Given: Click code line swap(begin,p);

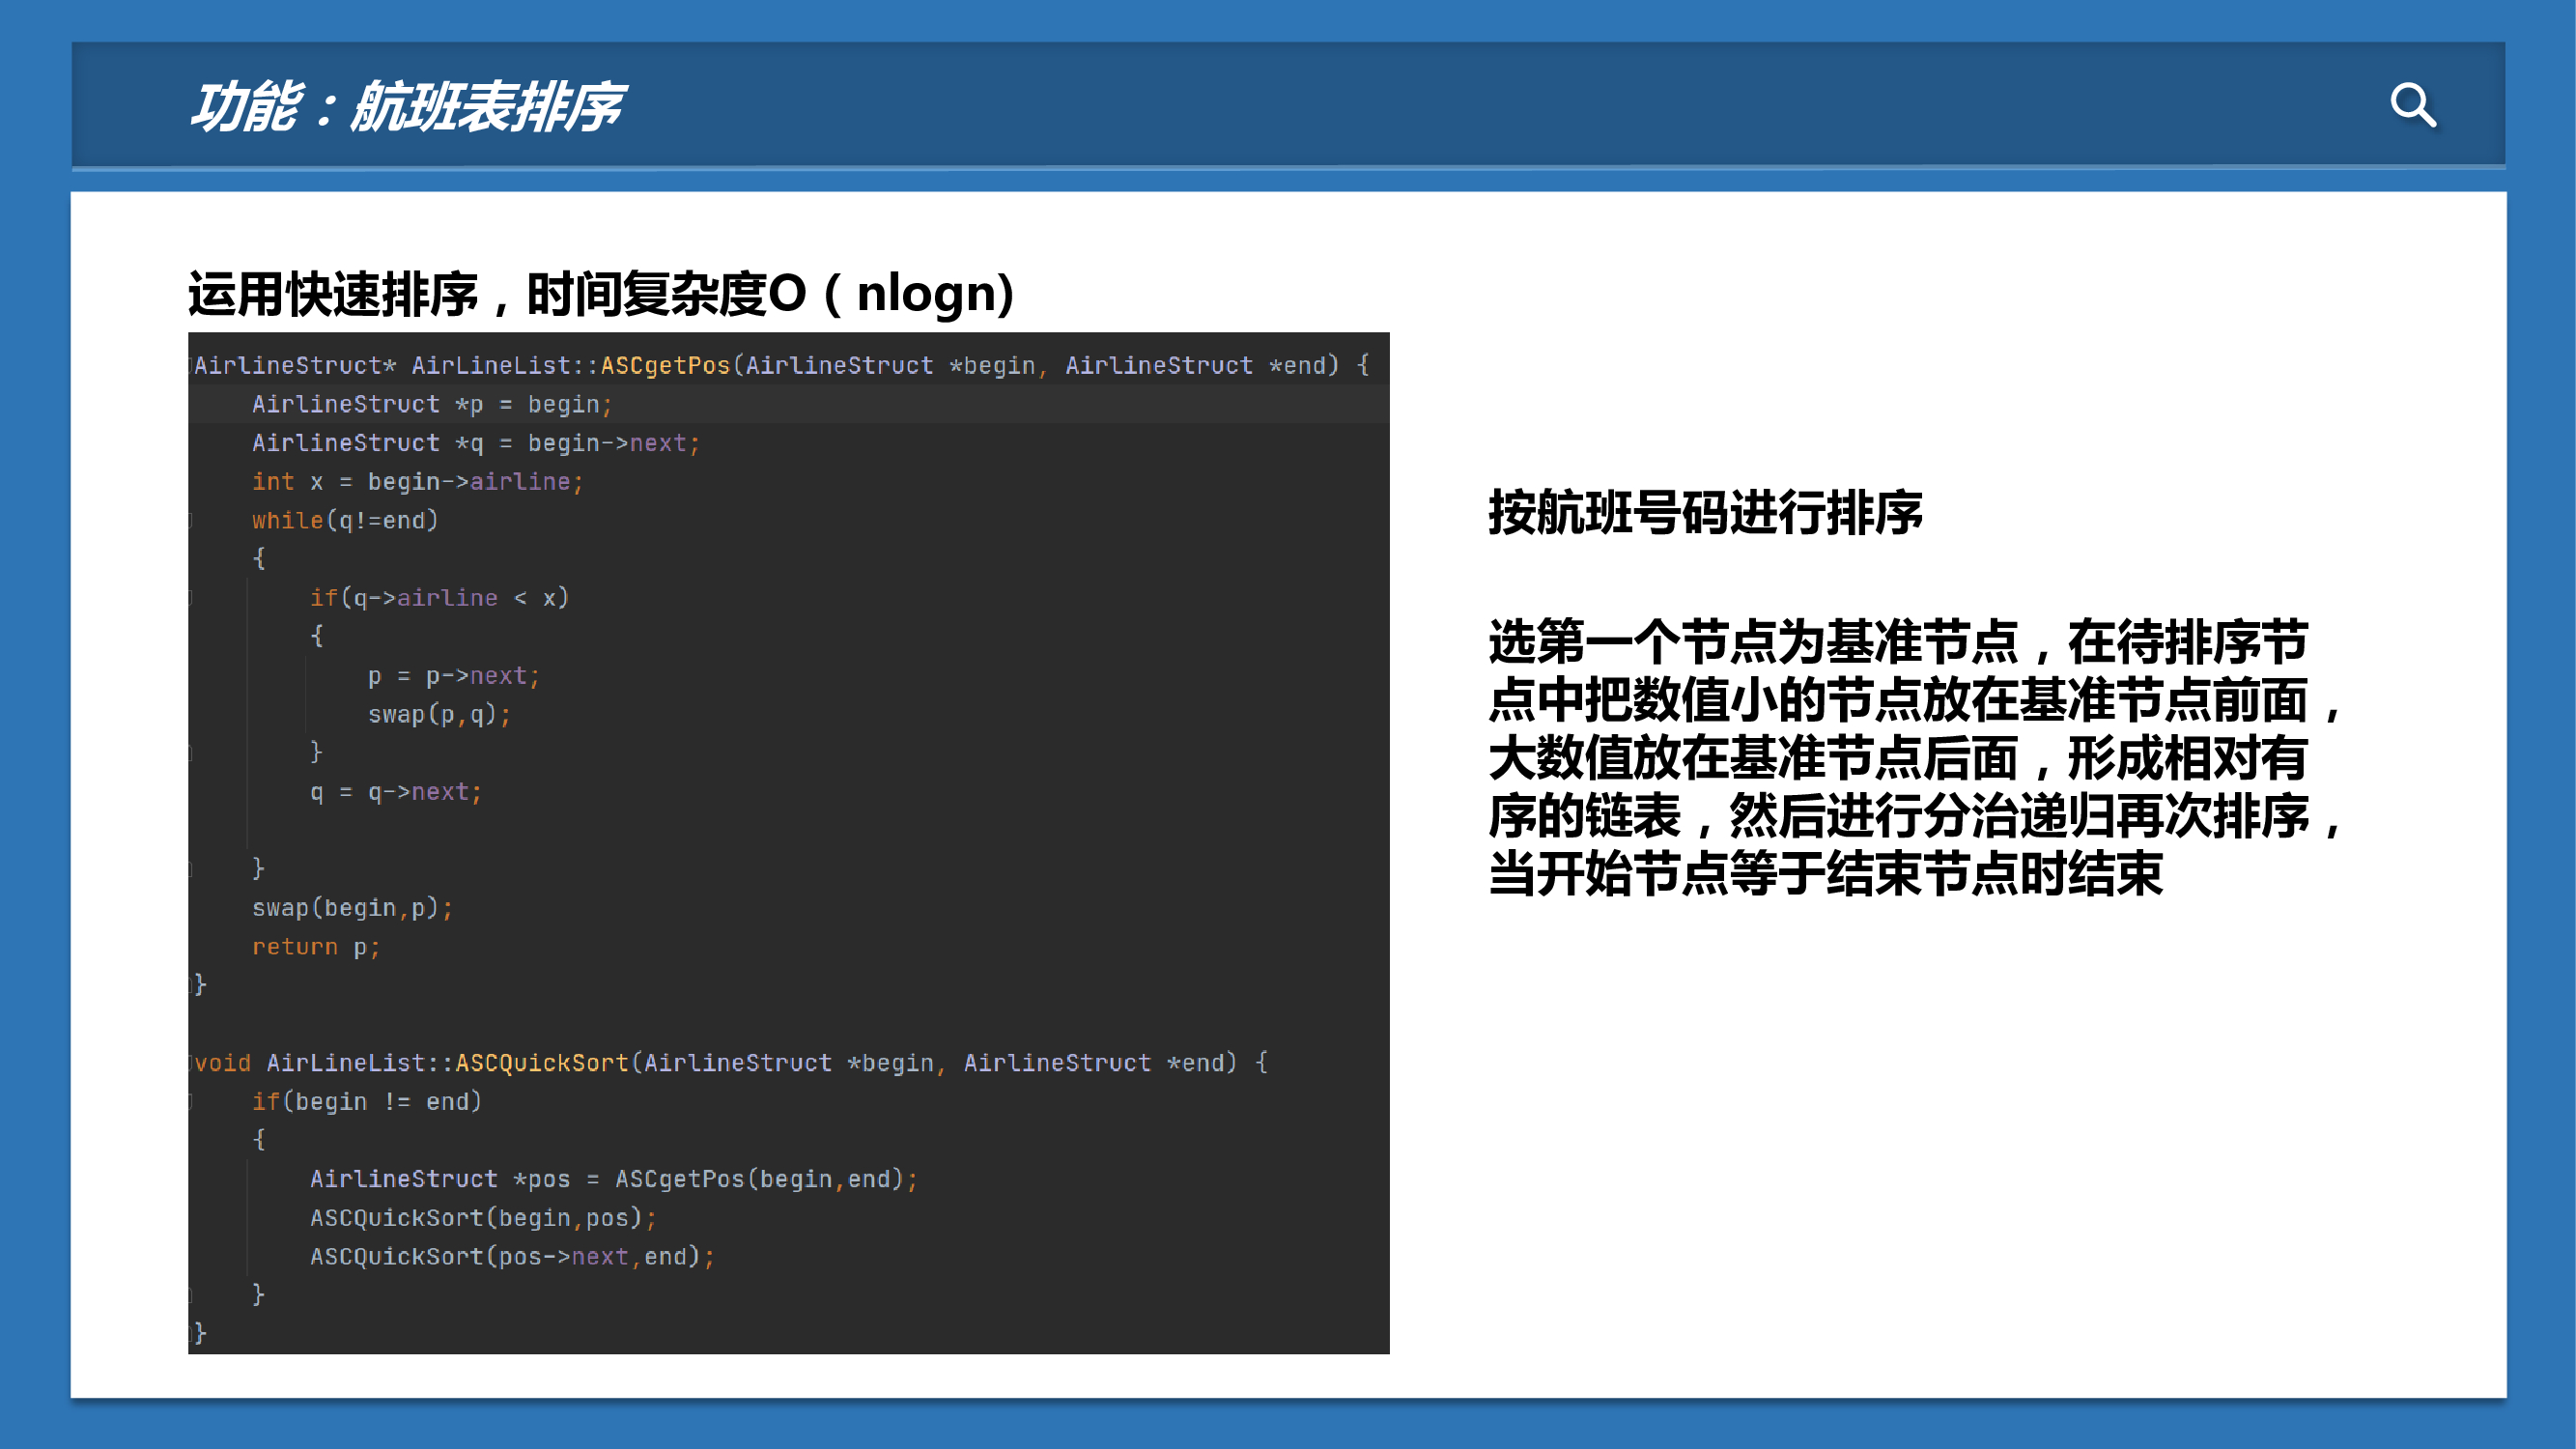Looking at the screenshot, I should click(352, 908).
